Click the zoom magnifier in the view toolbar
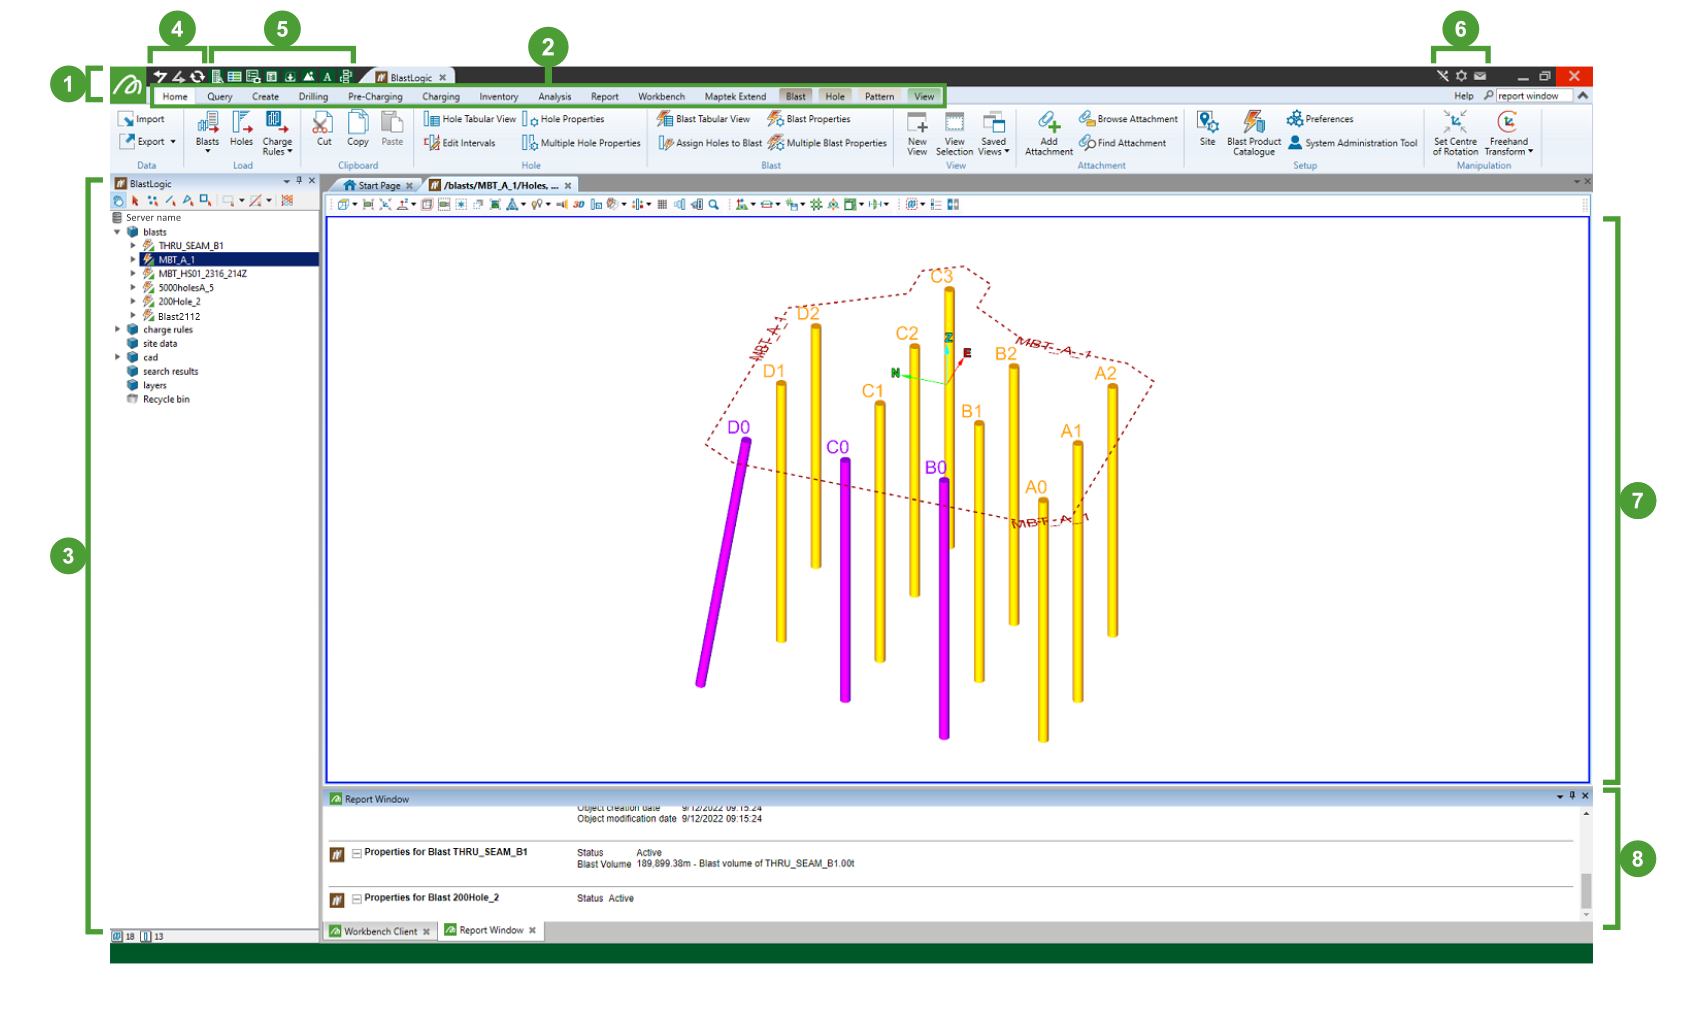The height and width of the screenshot is (1030, 1703). tap(714, 205)
